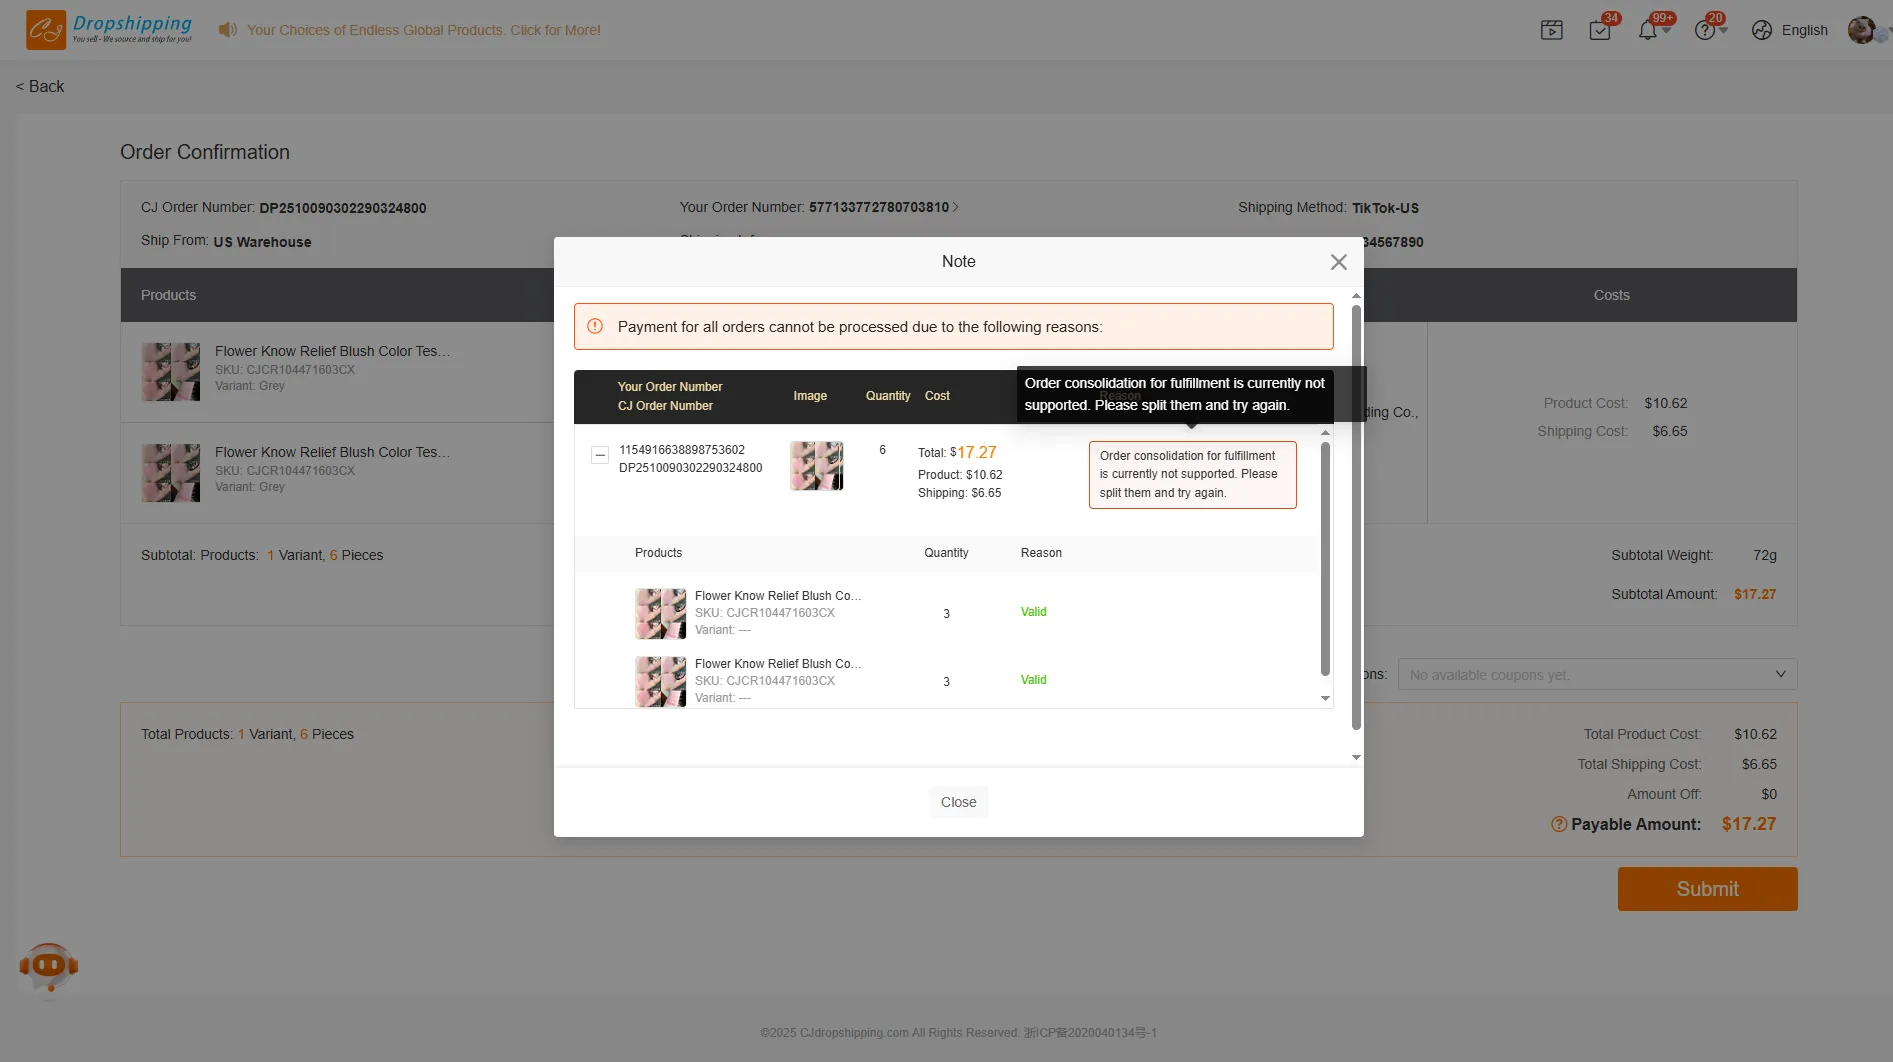Click the endless global products announcement link
Screen dimensions: 1893x1062
coord(423,30)
